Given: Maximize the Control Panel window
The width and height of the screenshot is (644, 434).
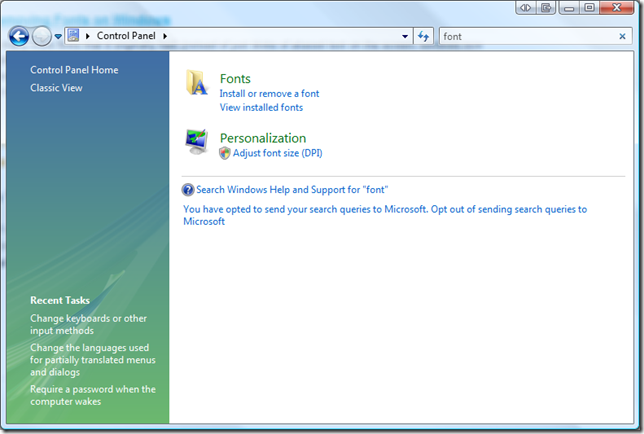Looking at the screenshot, I should [589, 7].
